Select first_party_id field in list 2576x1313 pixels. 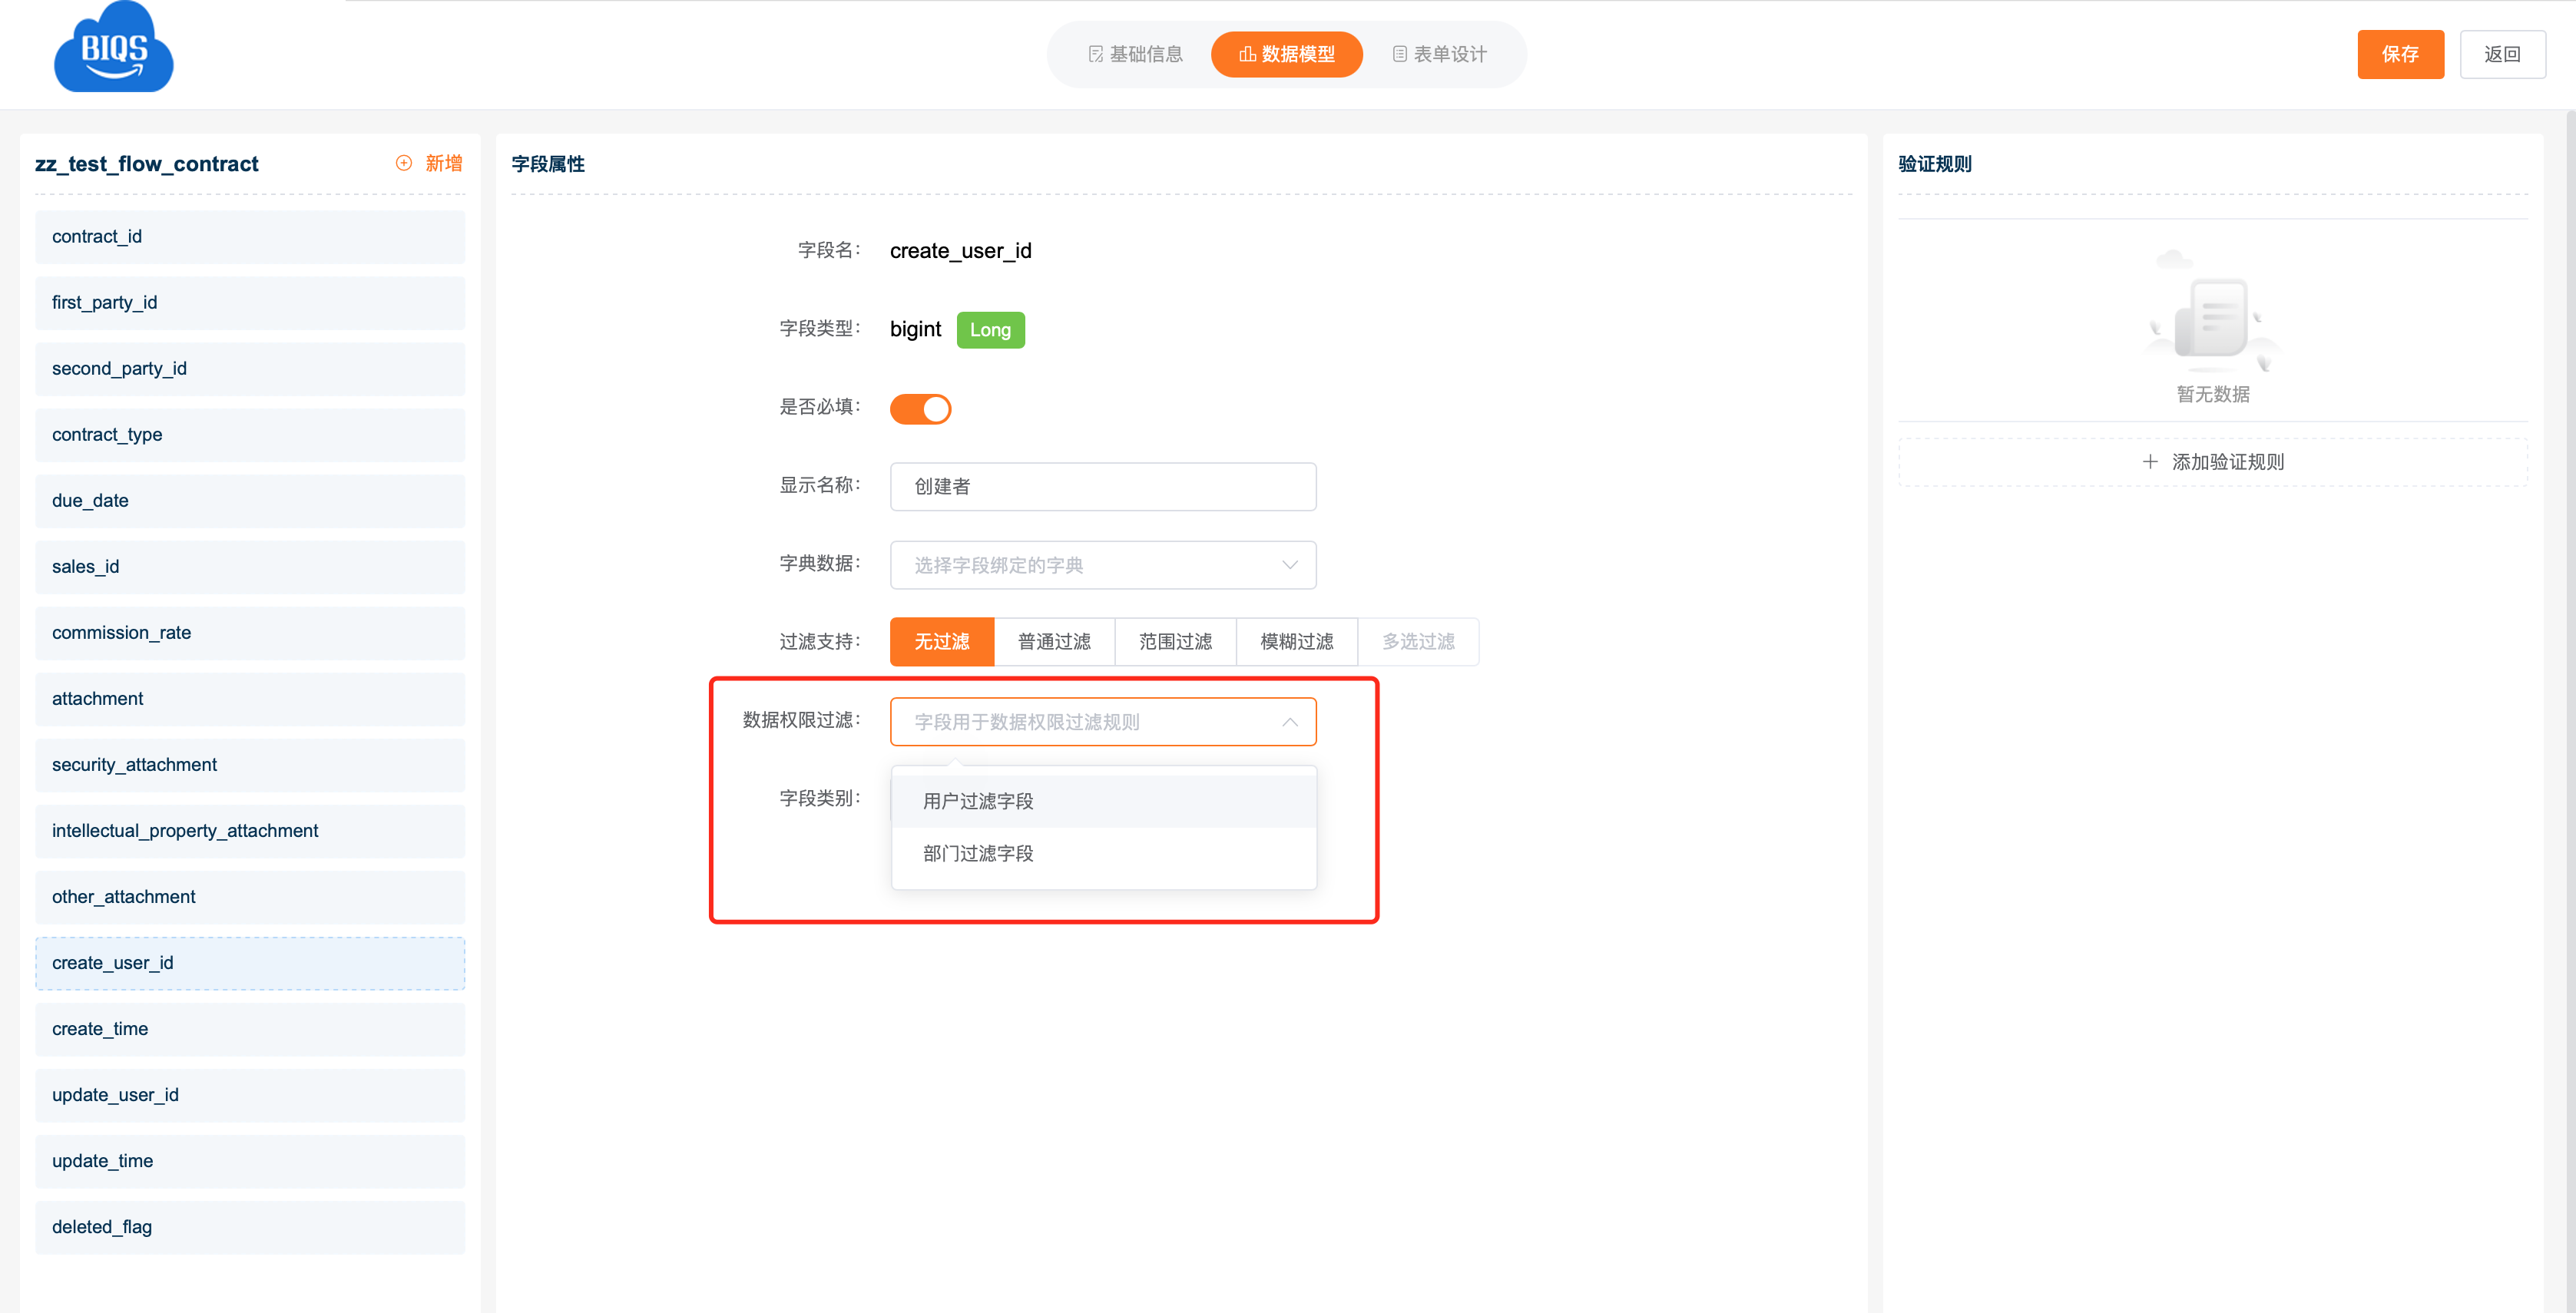pyautogui.click(x=250, y=302)
